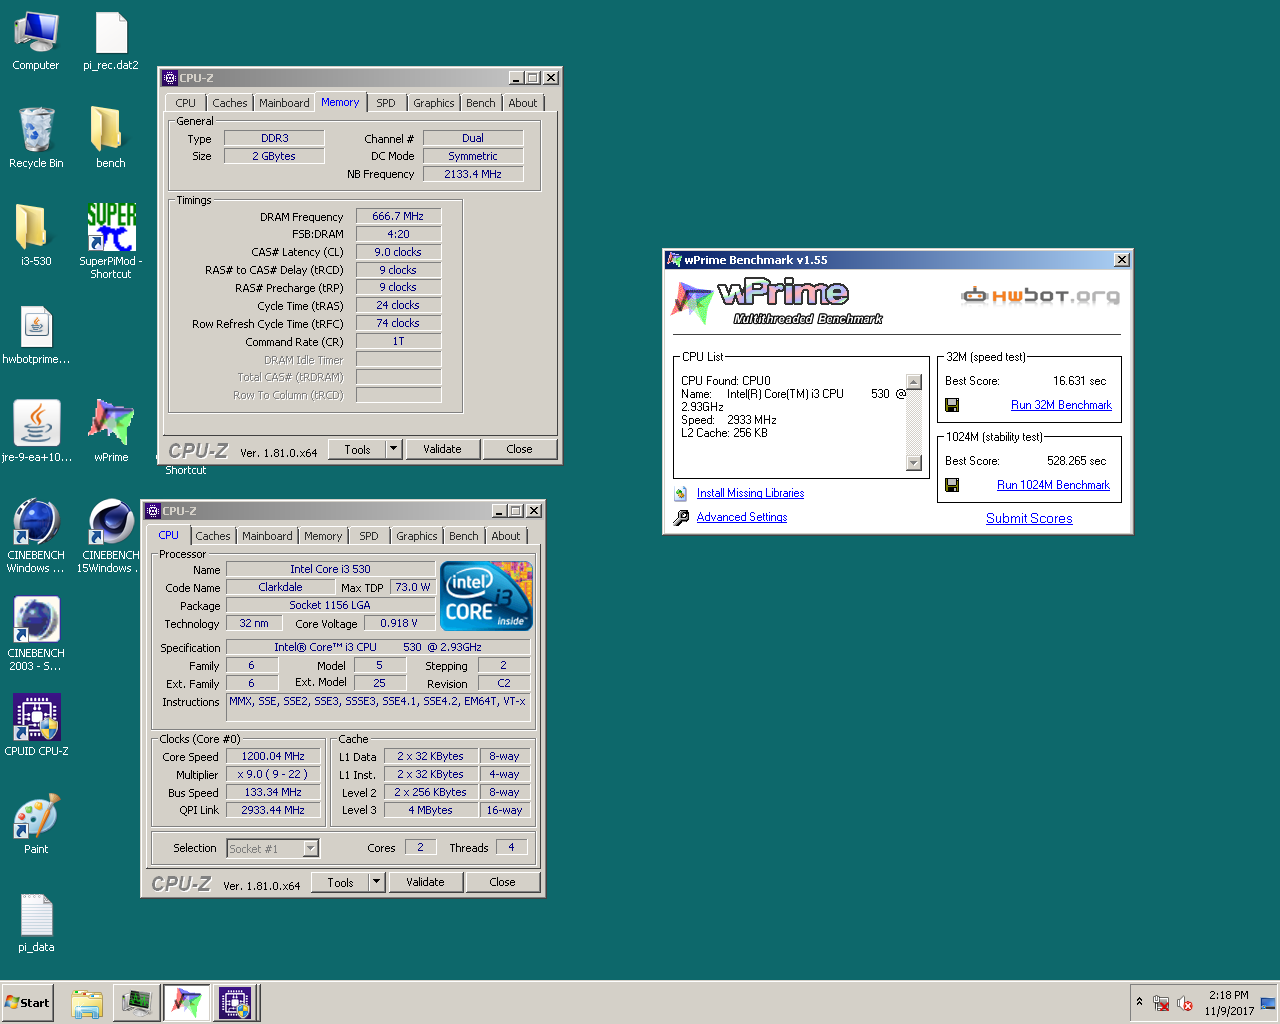Click the Core Speed 1200.04 MHz value
This screenshot has width=1280, height=1024.
(273, 756)
